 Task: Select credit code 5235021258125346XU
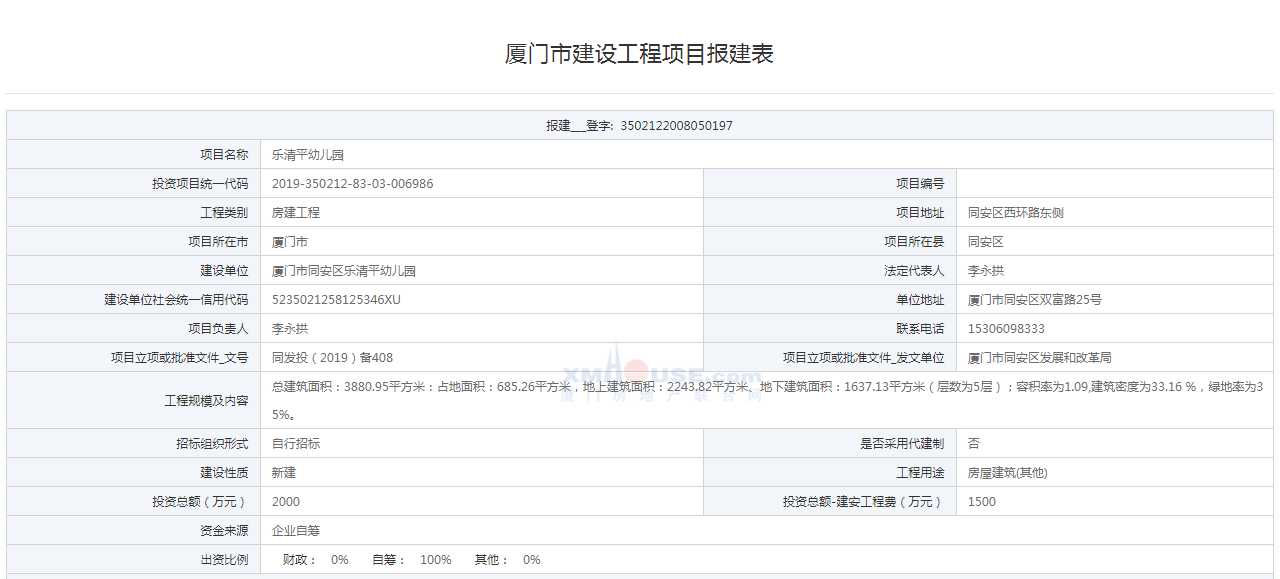click(336, 300)
